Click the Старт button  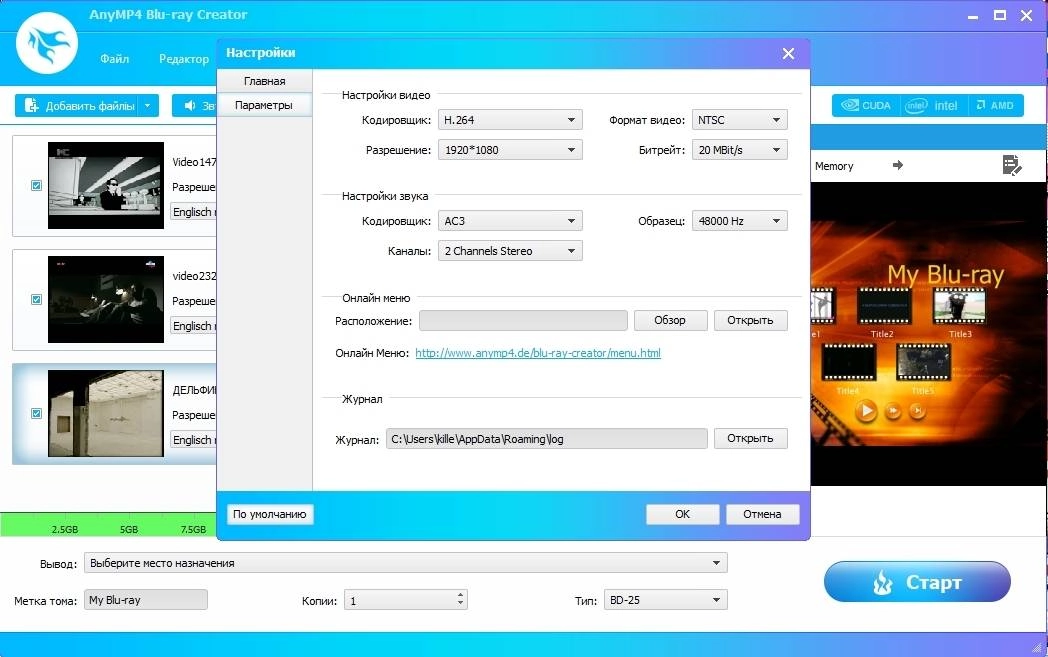(917, 582)
